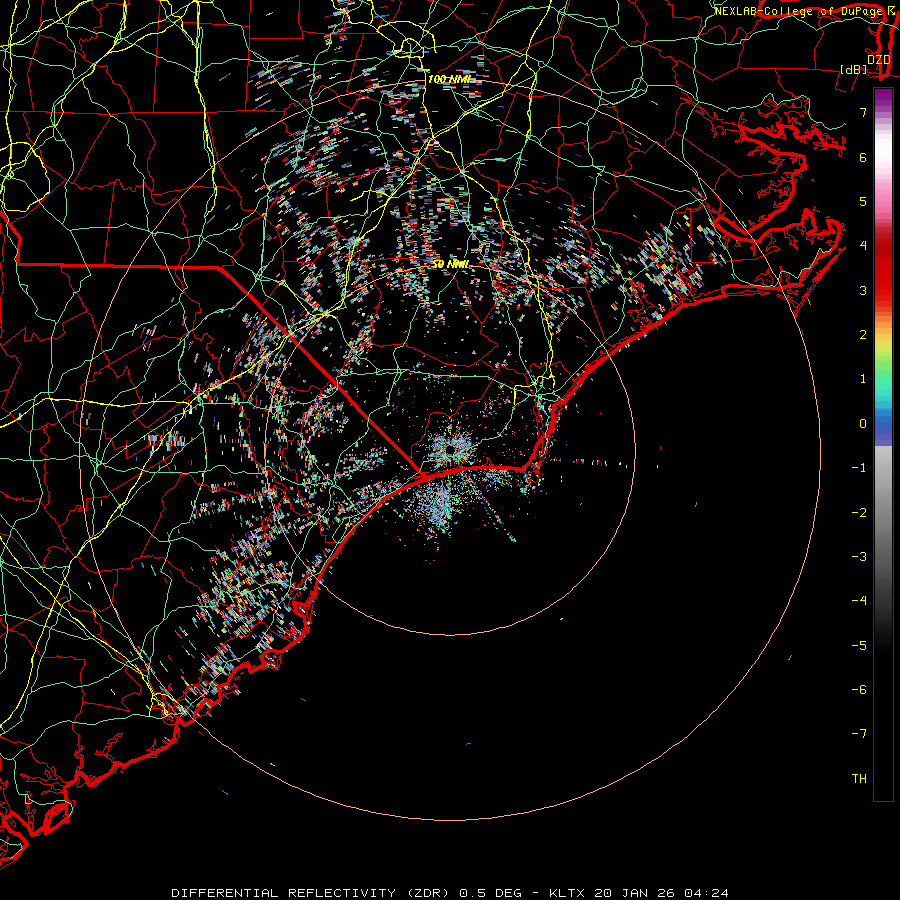Click the Differential Reflectivity KLTX caption text
900x900 pixels.
450,893
